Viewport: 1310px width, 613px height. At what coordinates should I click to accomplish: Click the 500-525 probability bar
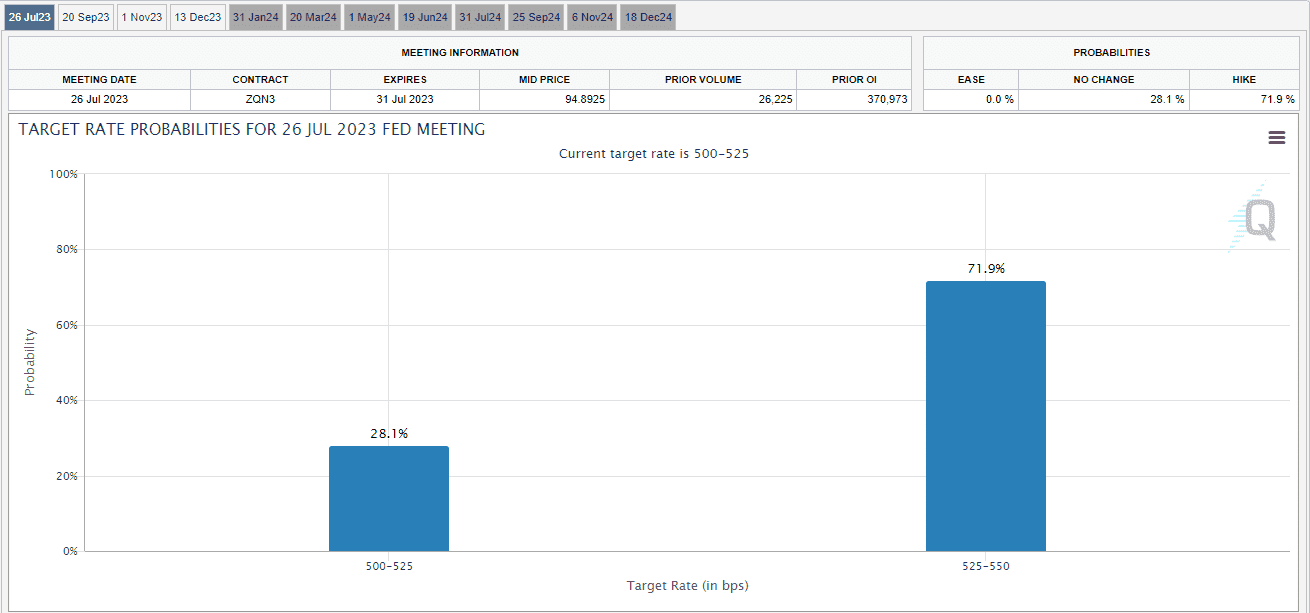click(388, 498)
